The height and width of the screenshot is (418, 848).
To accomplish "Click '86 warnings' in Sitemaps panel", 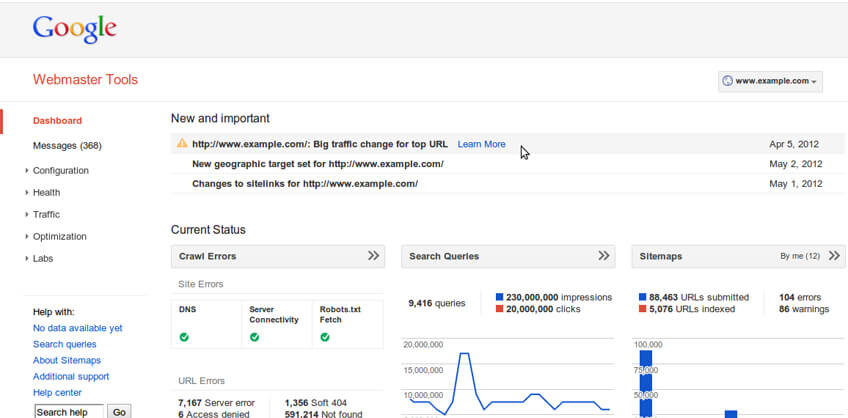I will click(x=804, y=309).
